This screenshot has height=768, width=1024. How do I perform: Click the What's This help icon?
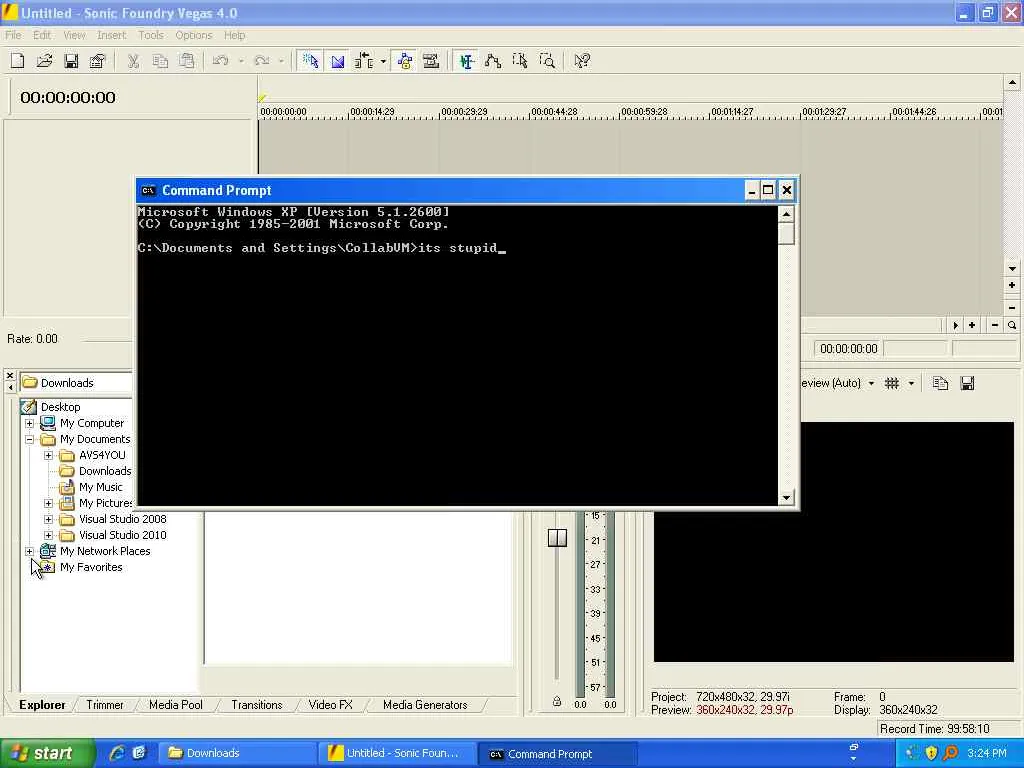pyautogui.click(x=582, y=61)
